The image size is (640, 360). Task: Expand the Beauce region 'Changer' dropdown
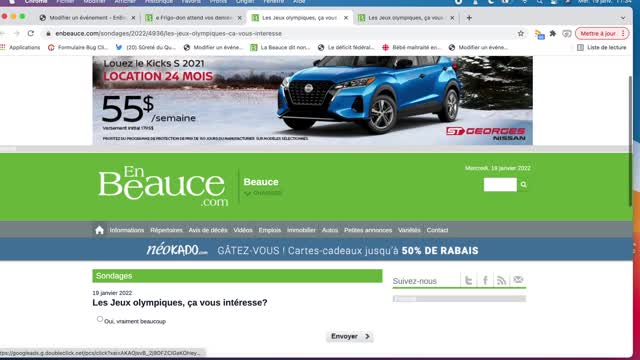(x=263, y=193)
